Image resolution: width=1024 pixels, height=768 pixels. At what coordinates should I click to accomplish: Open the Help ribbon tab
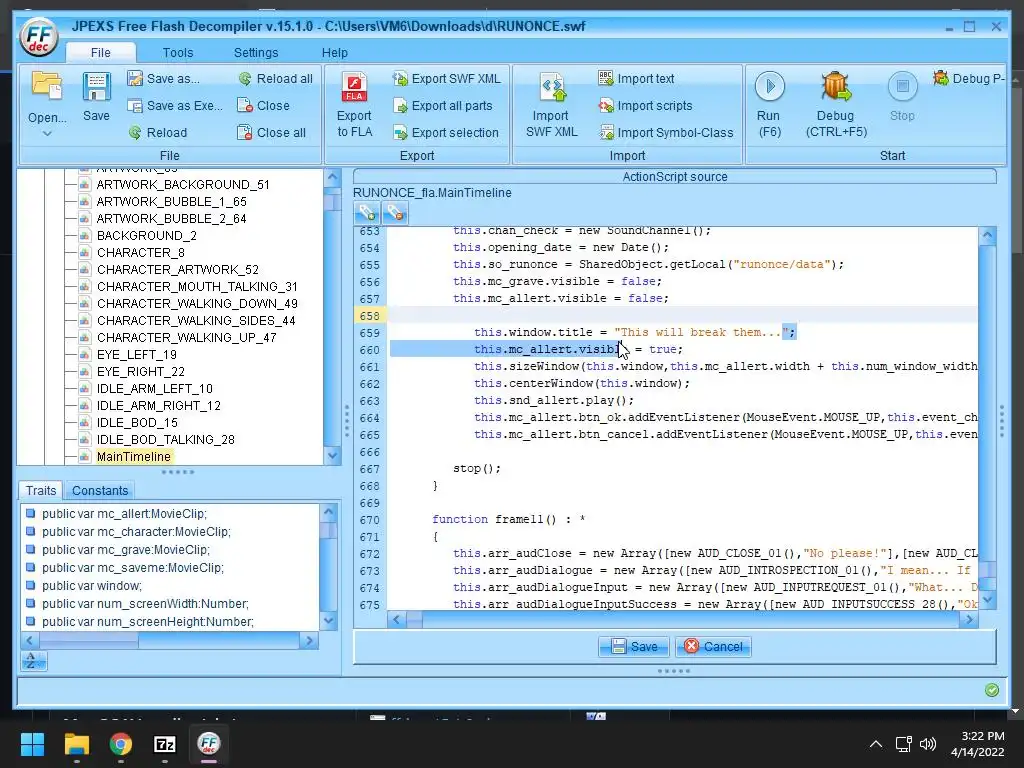pyautogui.click(x=334, y=52)
